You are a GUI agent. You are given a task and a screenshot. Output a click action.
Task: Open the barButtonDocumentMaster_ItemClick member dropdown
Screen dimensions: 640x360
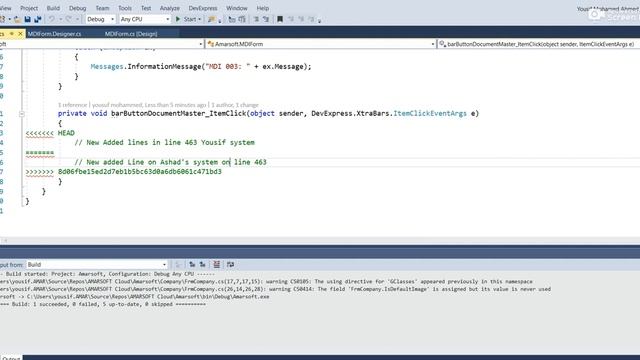point(538,44)
